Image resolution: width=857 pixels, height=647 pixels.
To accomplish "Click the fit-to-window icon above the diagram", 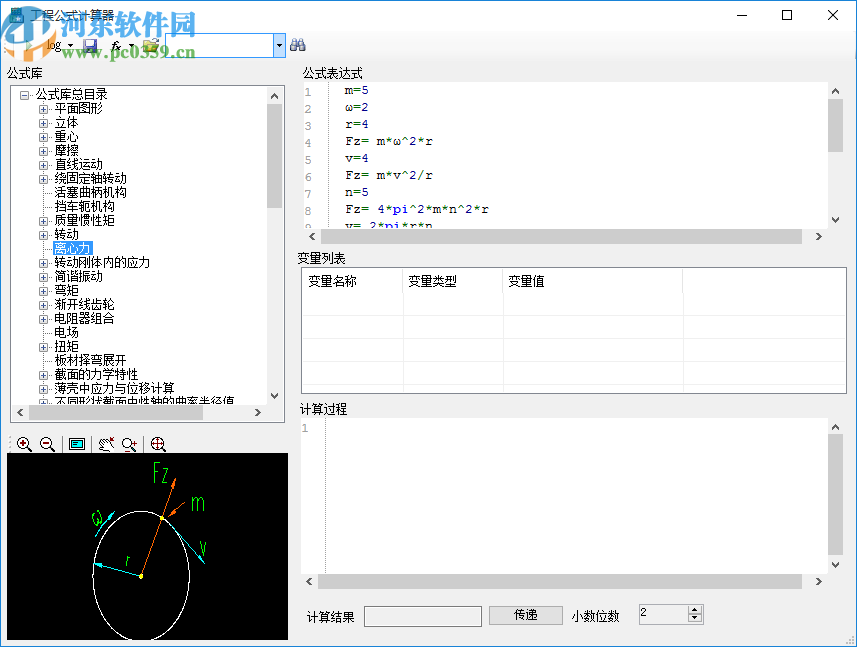I will (77, 444).
